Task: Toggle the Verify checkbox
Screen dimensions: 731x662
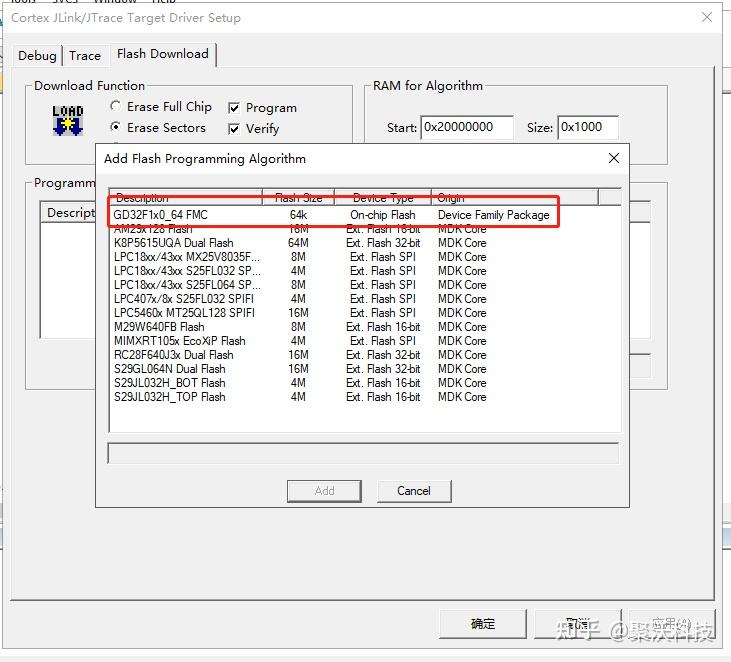Action: tap(234, 129)
